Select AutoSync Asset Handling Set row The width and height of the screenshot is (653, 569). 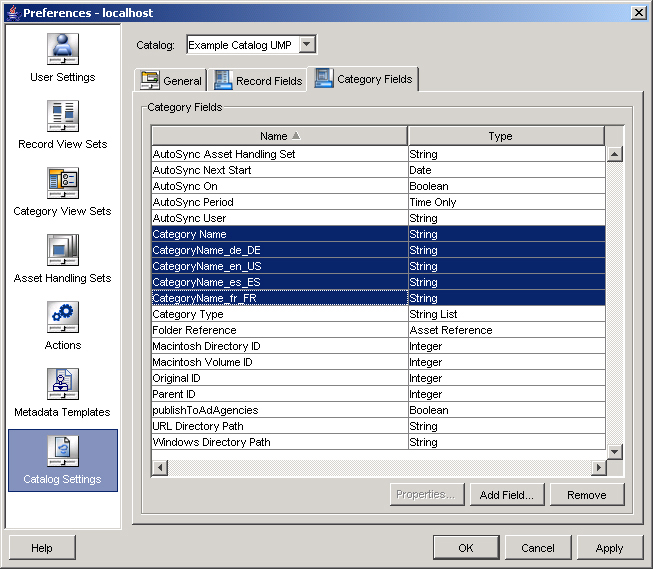point(378,154)
